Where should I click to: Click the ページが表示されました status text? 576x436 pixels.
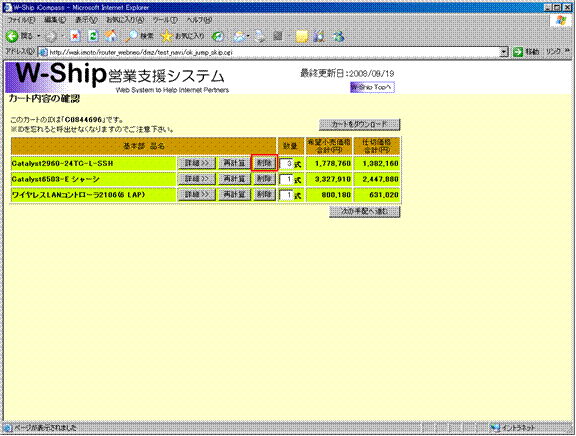click(x=45, y=428)
